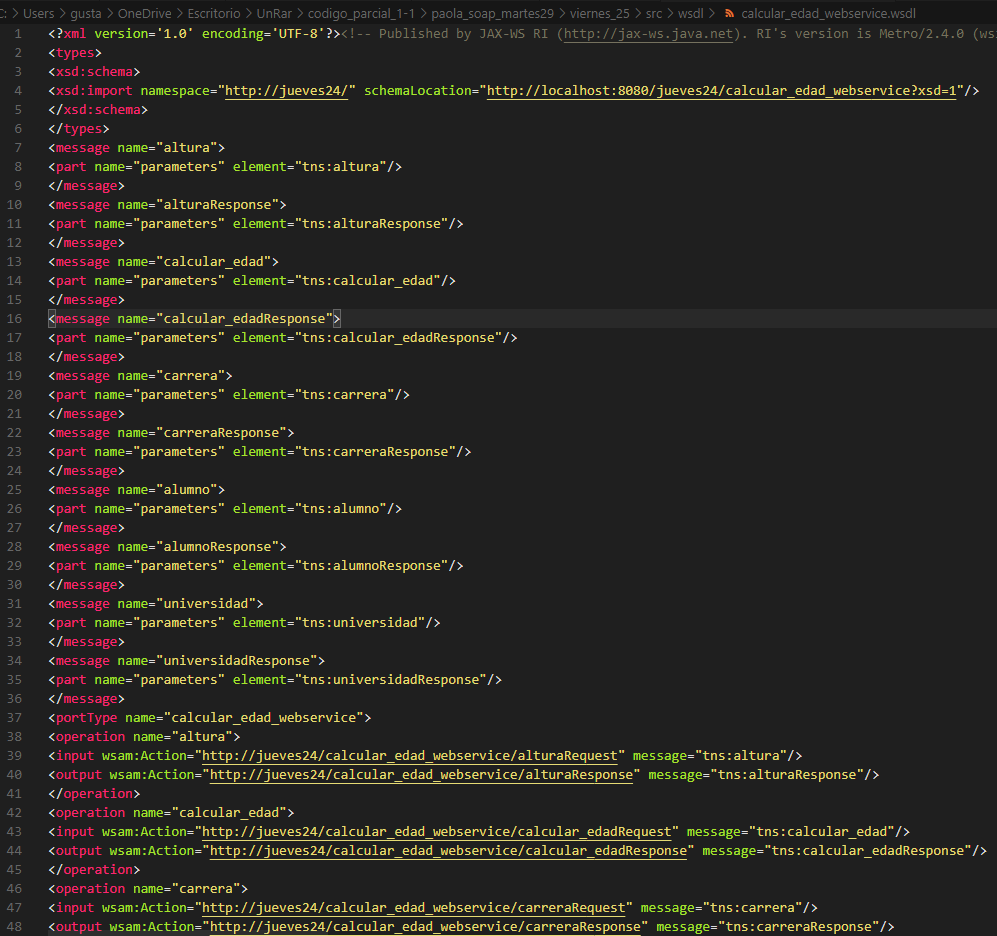Click the WSDL file icon in breadcrumb
Image resolution: width=997 pixels, height=936 pixels.
[x=729, y=14]
